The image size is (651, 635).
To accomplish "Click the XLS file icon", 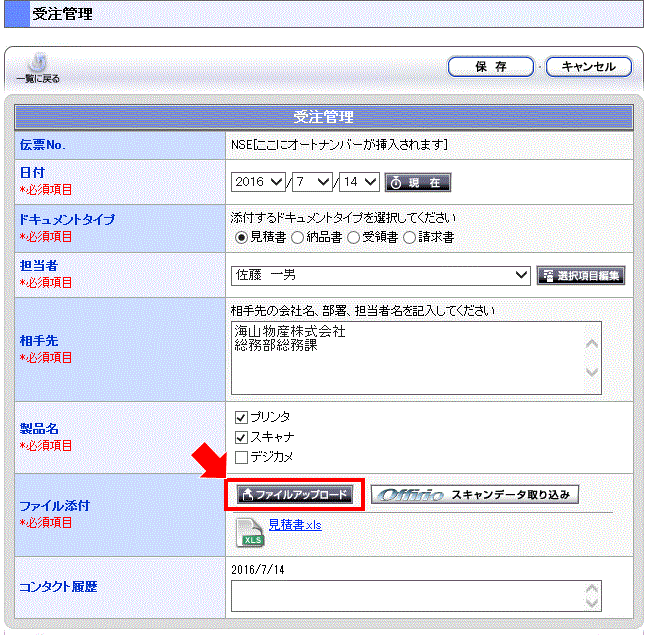I will [x=249, y=532].
